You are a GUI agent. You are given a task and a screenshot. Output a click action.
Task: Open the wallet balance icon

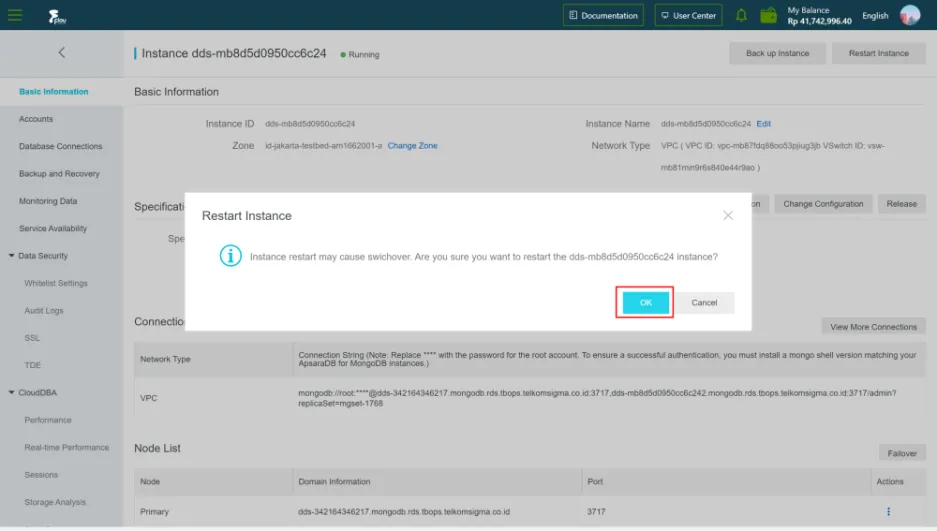click(x=768, y=15)
